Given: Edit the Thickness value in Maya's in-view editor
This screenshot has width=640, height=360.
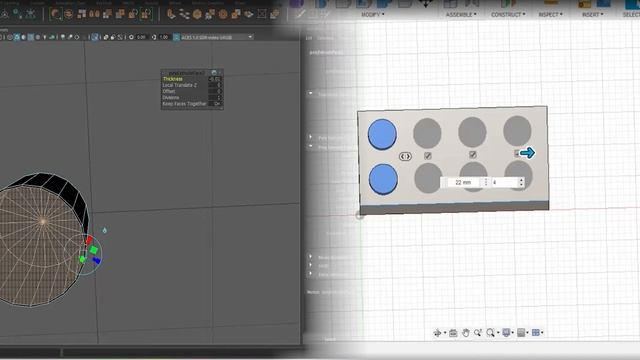Looking at the screenshot, I should (x=215, y=79).
